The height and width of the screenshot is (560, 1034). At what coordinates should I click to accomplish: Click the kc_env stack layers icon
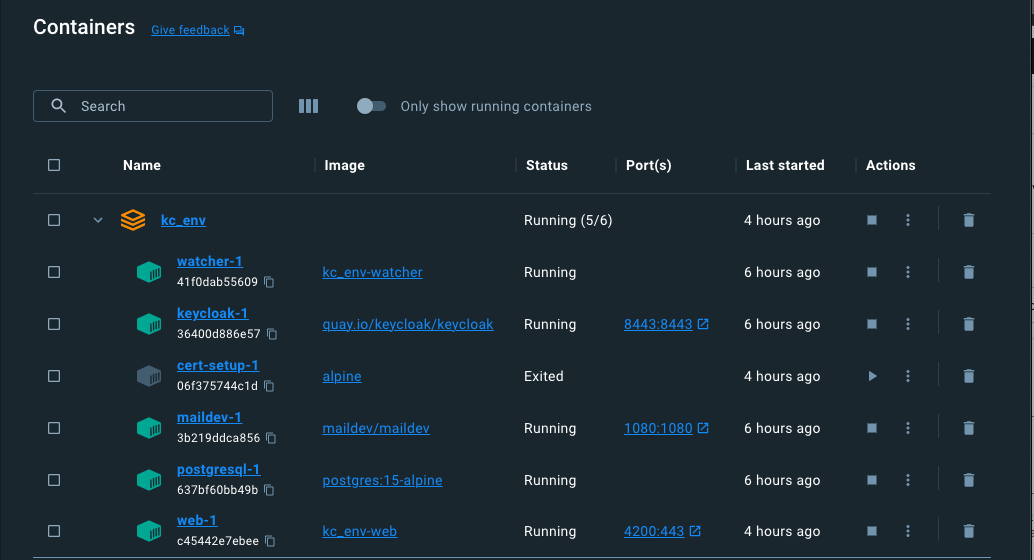(133, 220)
